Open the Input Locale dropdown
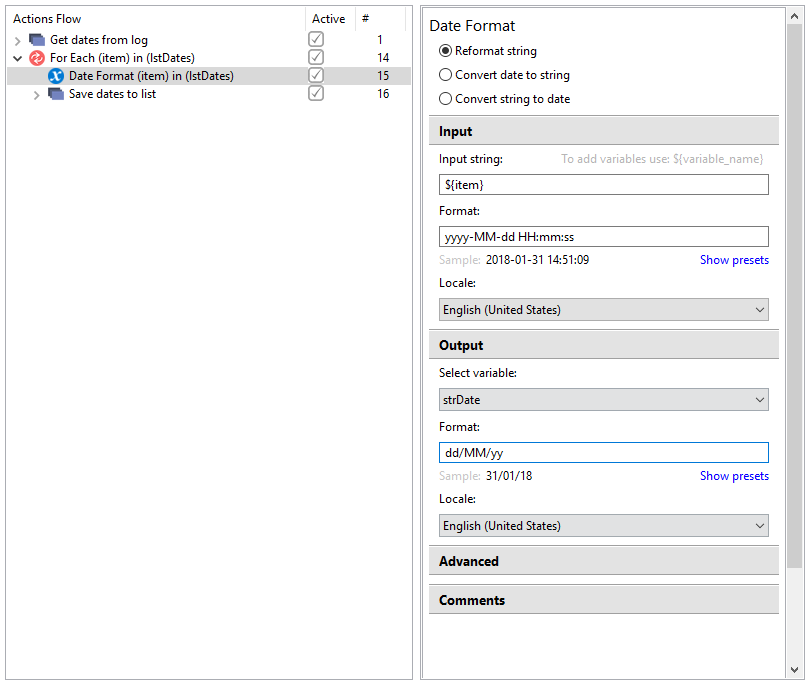Image resolution: width=810 pixels, height=685 pixels. pyautogui.click(x=603, y=310)
